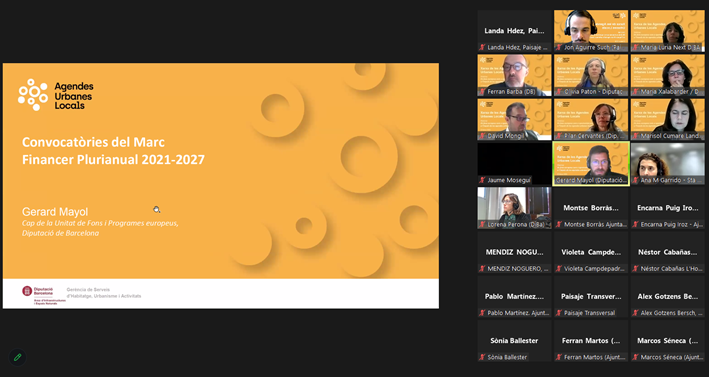Click subtitle 'Cap de la Unitat de Fons i Programes europeus'
709x377 pixels.
(x=100, y=223)
